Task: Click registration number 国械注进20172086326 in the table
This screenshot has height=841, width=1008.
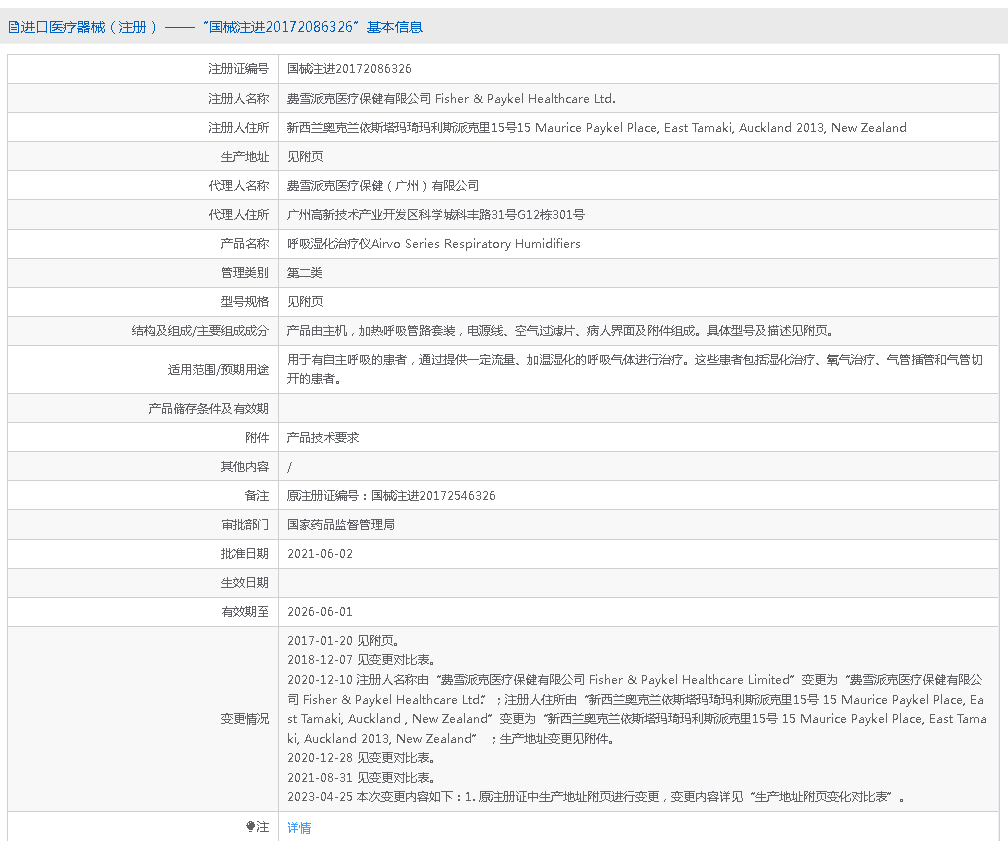Action: (x=349, y=69)
